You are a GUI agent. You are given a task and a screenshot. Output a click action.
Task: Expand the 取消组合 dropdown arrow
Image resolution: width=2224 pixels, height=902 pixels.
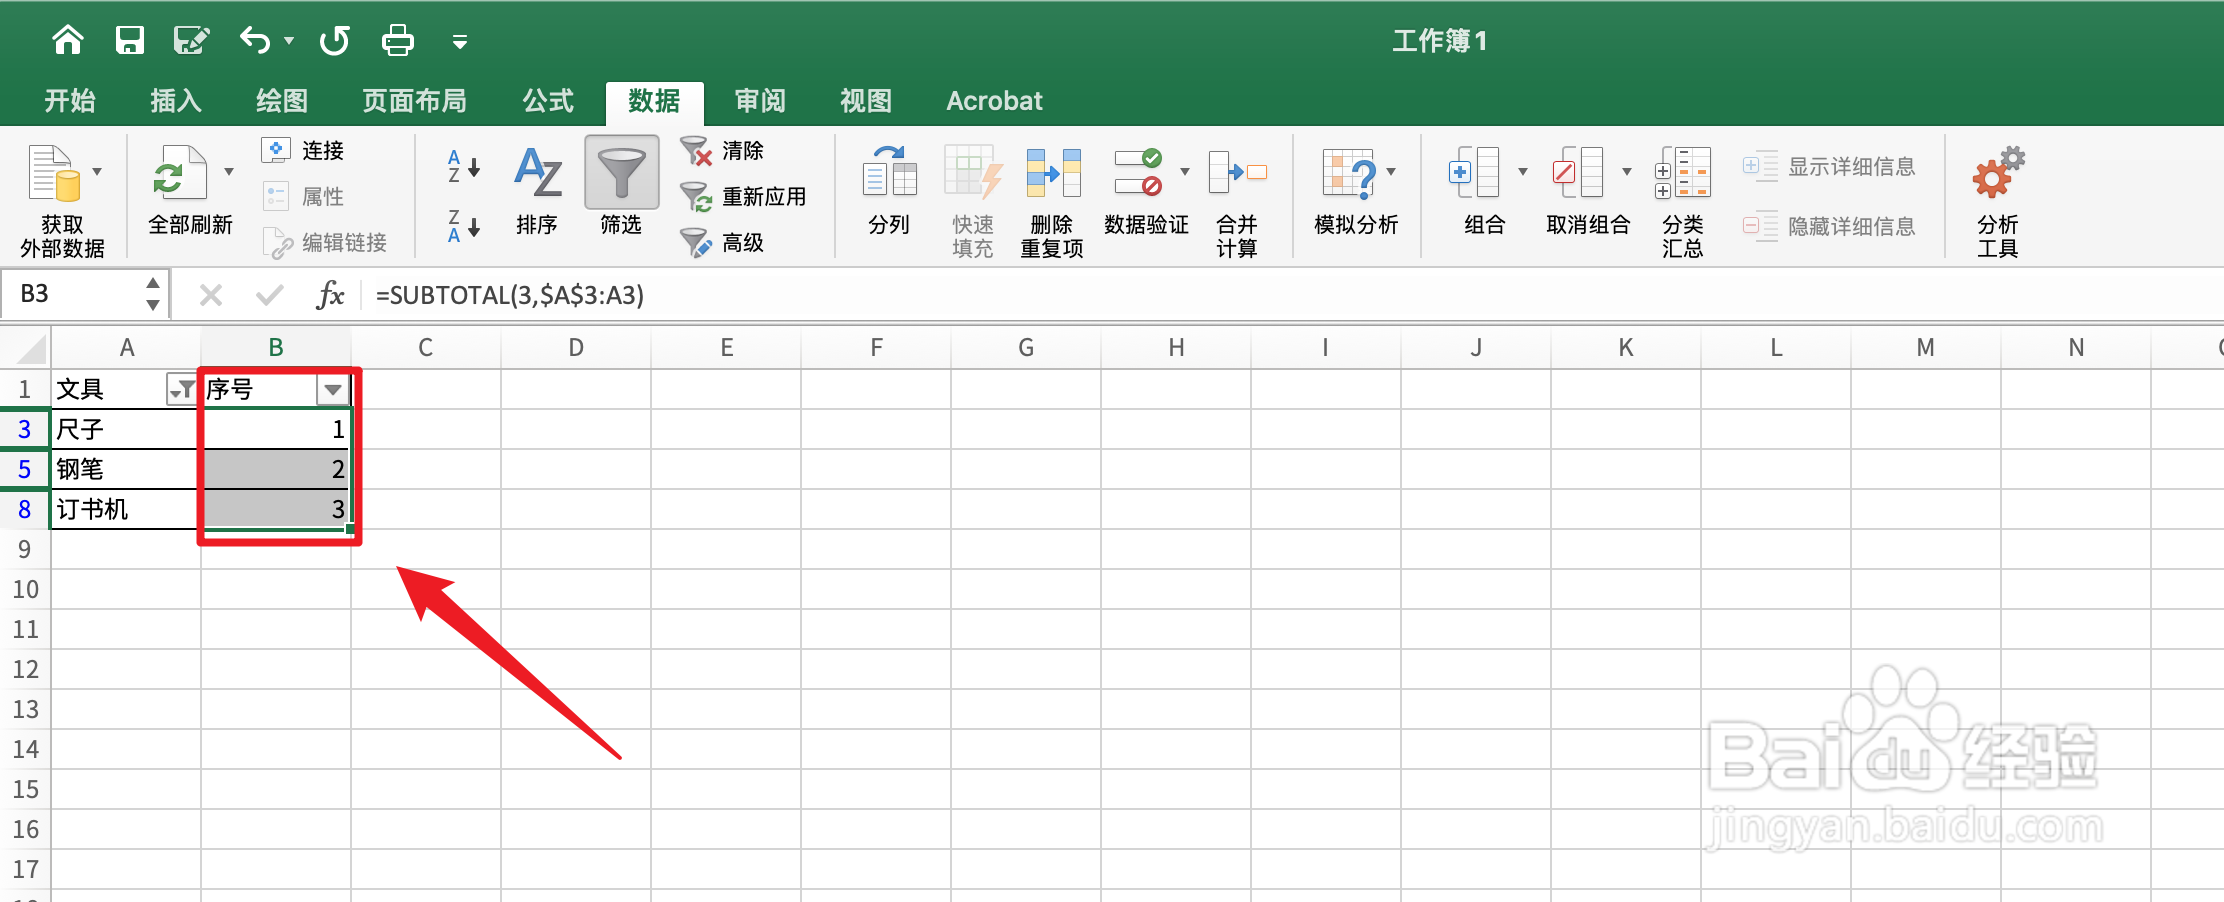click(1627, 172)
